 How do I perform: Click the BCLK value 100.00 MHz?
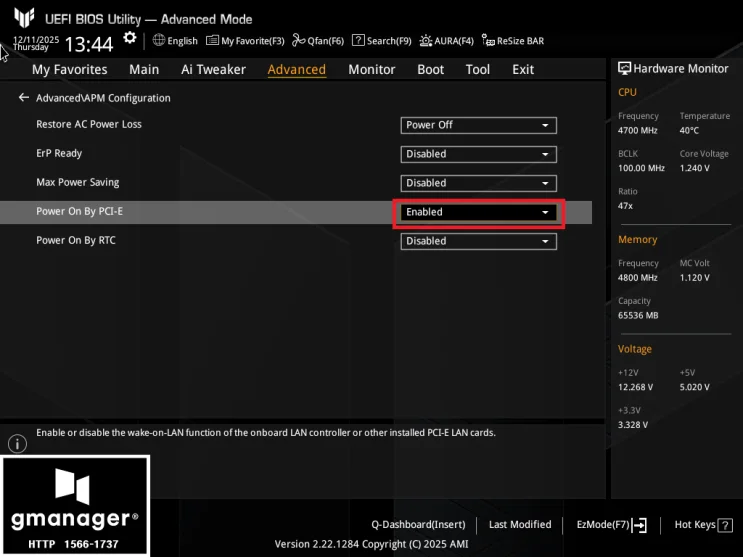click(641, 168)
